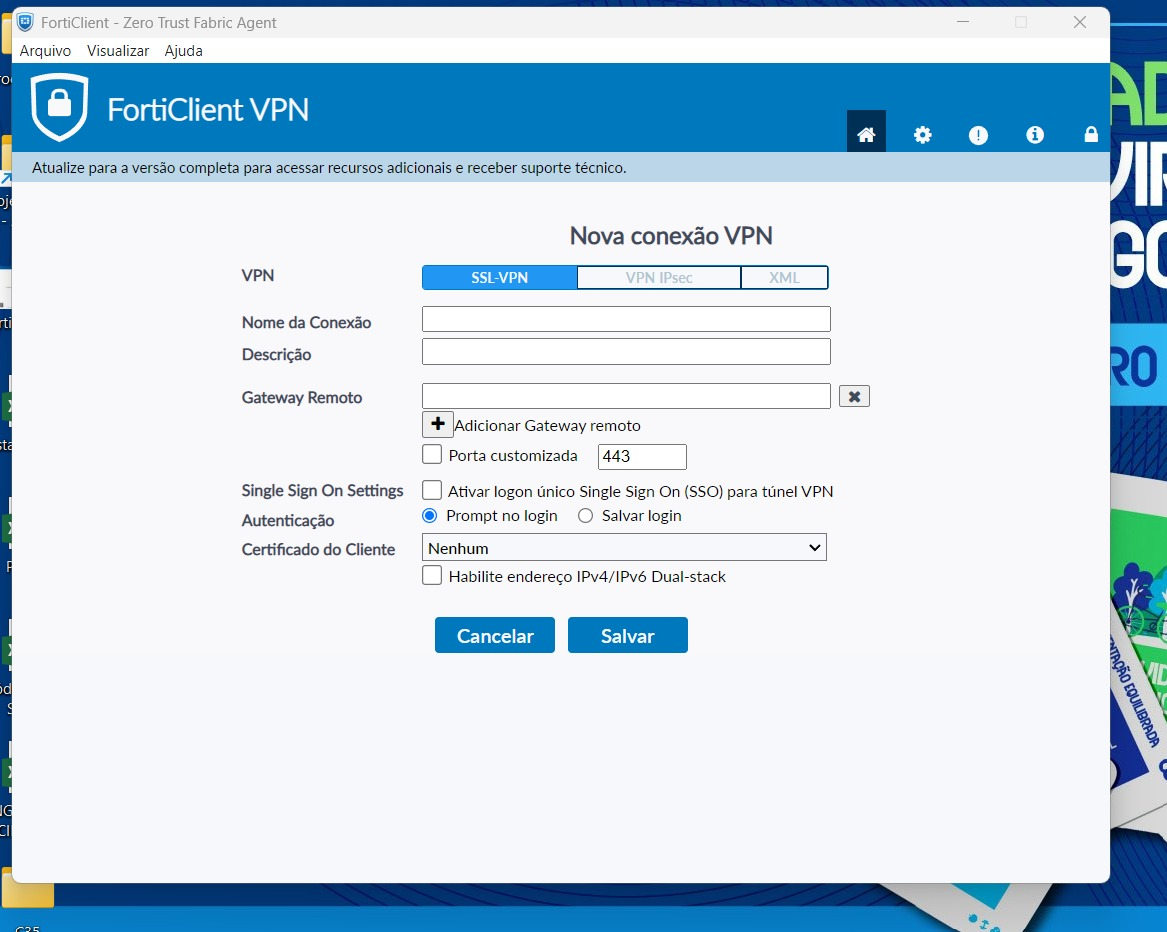
Task: Click the Gateway Remoto input field
Action: click(626, 396)
